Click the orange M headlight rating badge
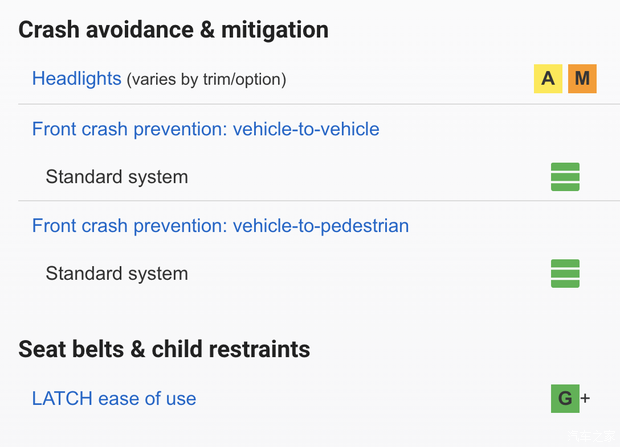Viewport: 620px width, 447px height. coord(582,79)
